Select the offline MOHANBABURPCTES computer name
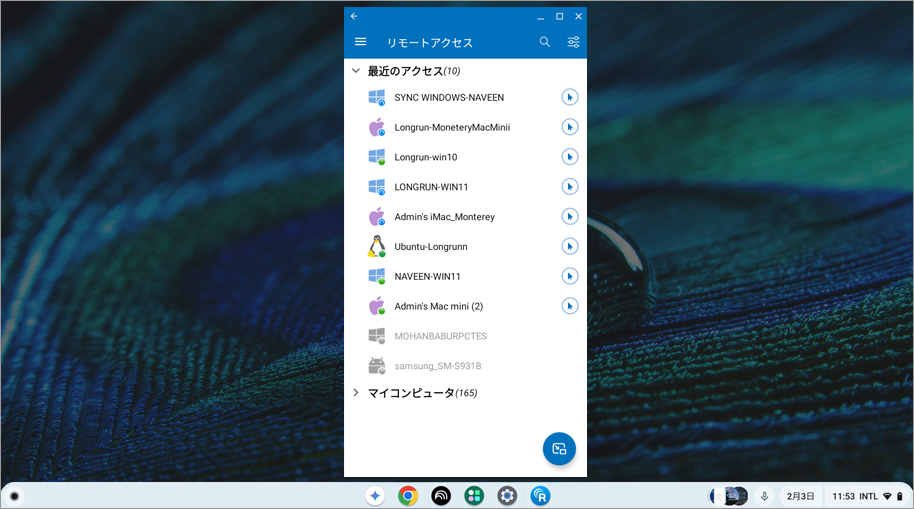 pos(440,336)
